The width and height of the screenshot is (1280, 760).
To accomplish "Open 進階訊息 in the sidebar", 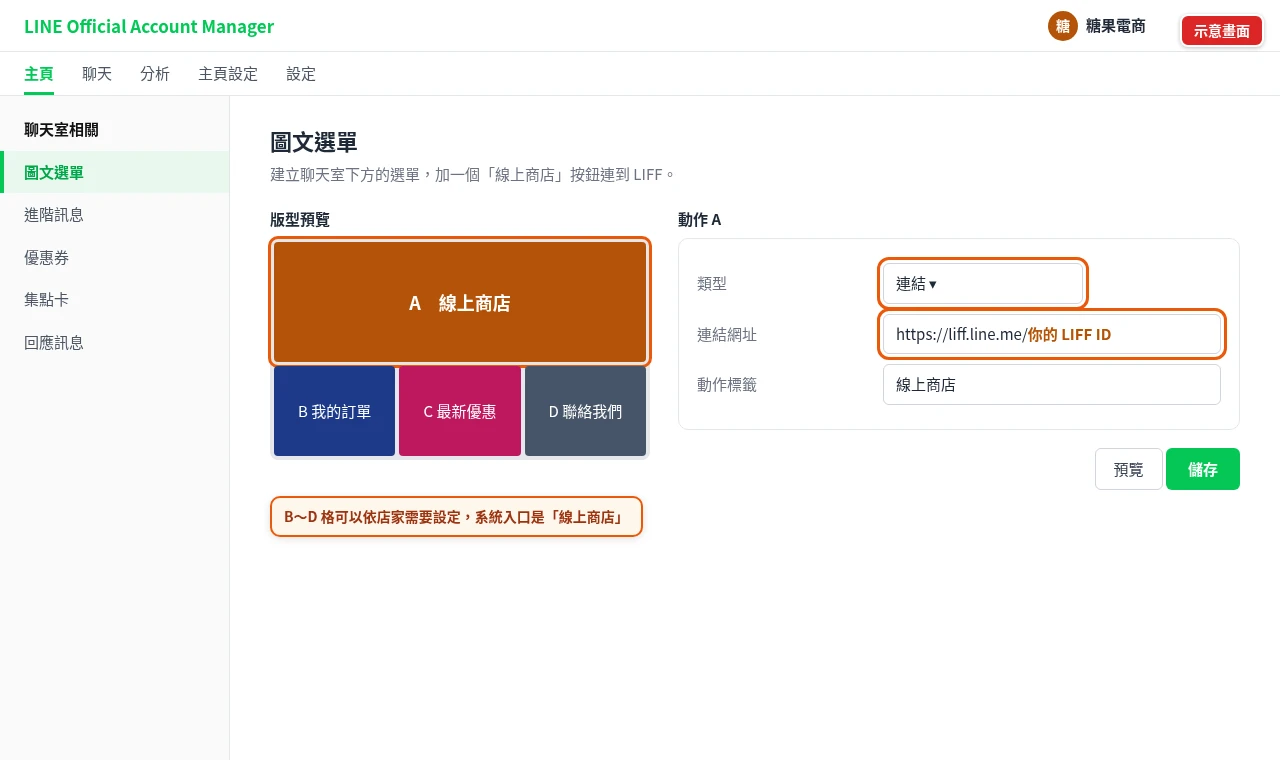I will tap(115, 214).
